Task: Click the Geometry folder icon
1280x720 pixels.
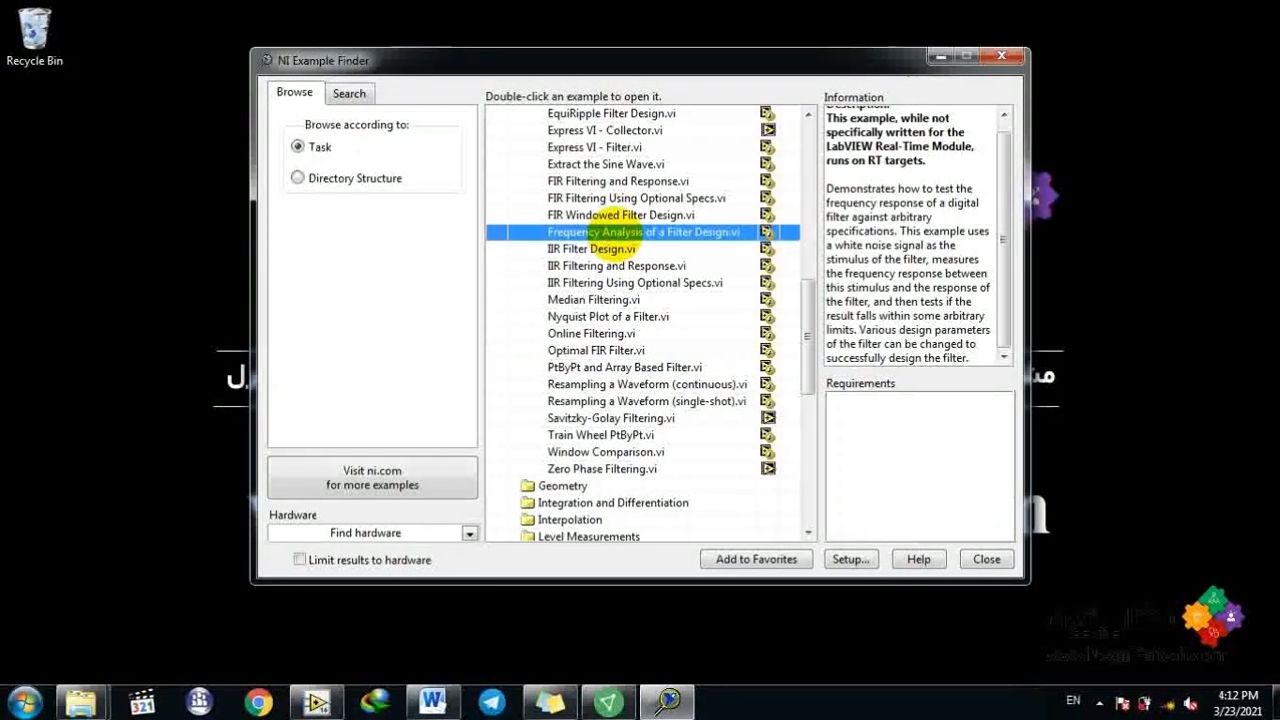Action: coord(528,486)
